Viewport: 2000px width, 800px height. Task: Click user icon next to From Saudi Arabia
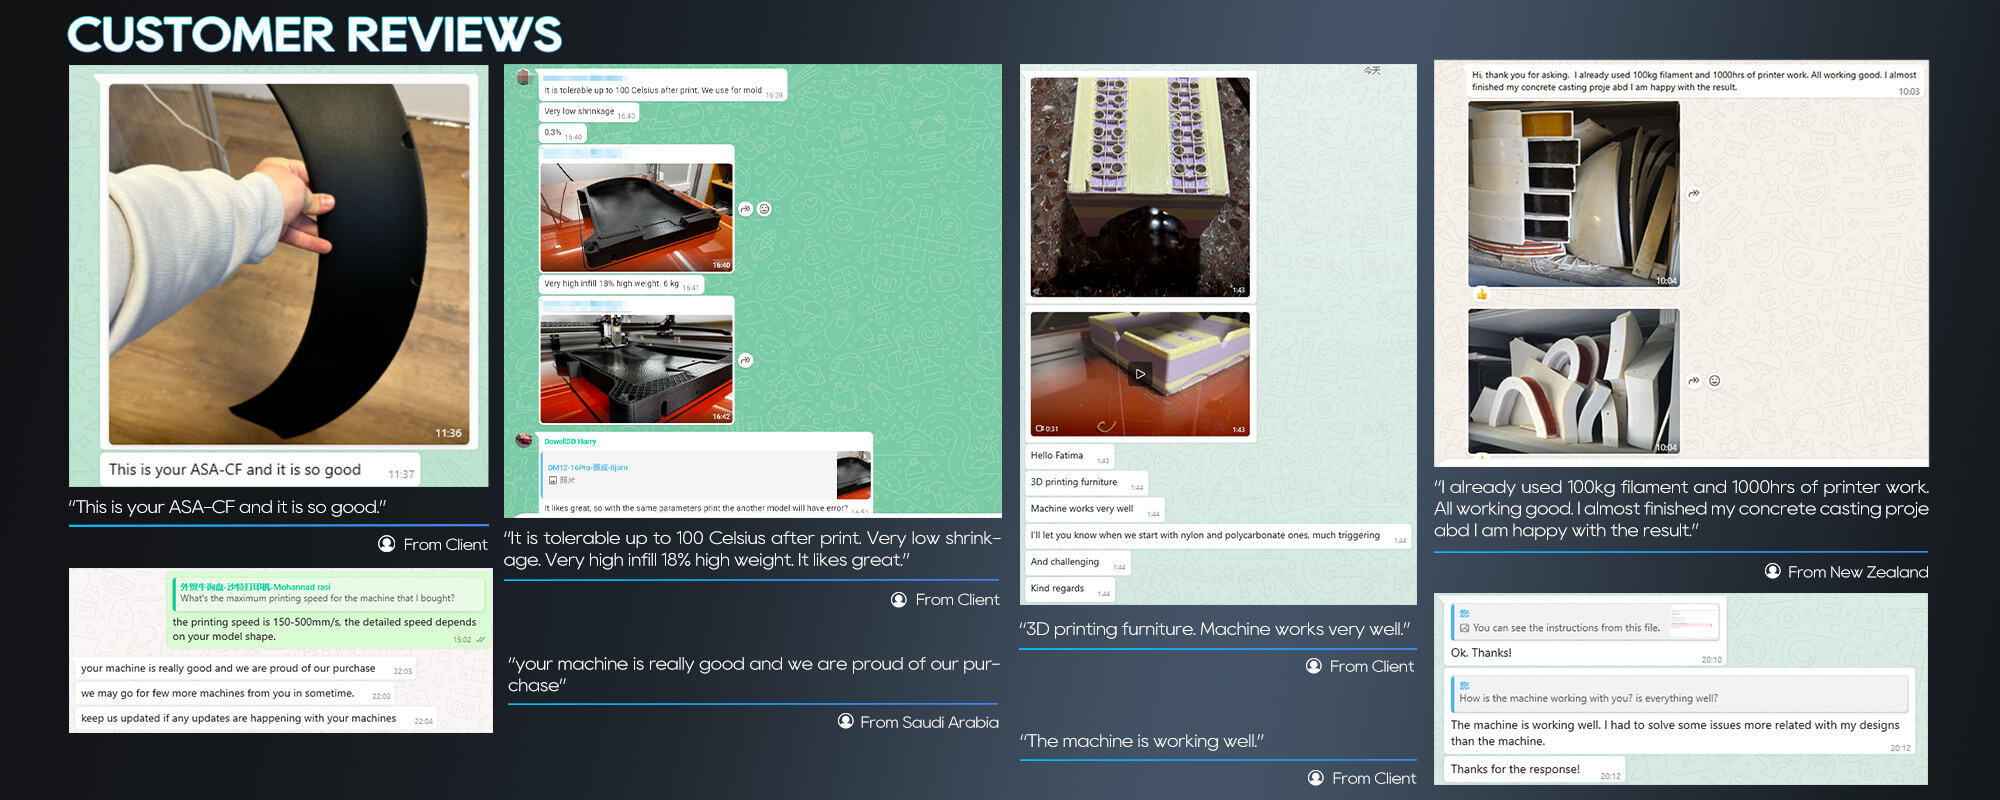click(x=846, y=721)
